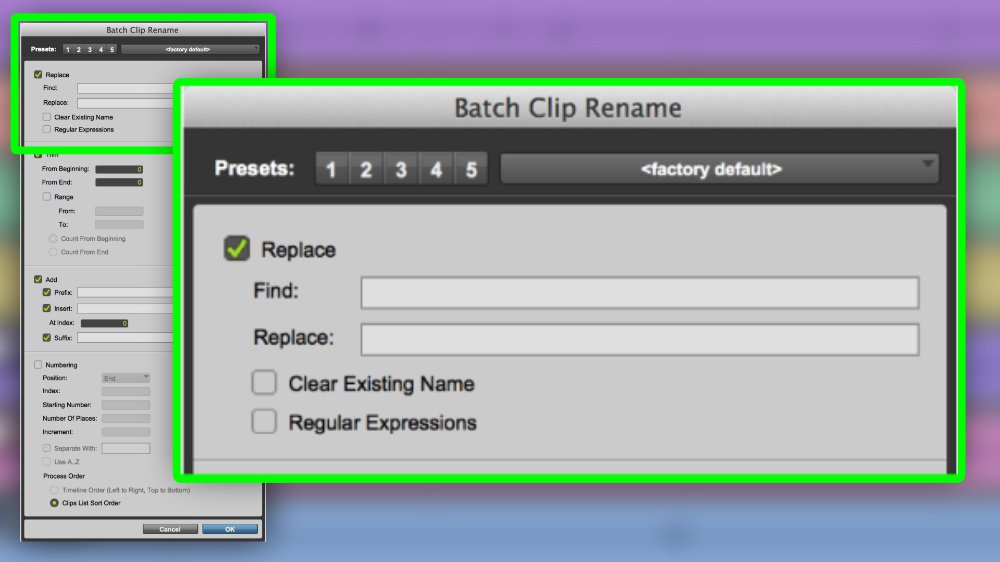The image size is (1000, 562).
Task: Click the small dialog's Find field
Action: (125, 88)
